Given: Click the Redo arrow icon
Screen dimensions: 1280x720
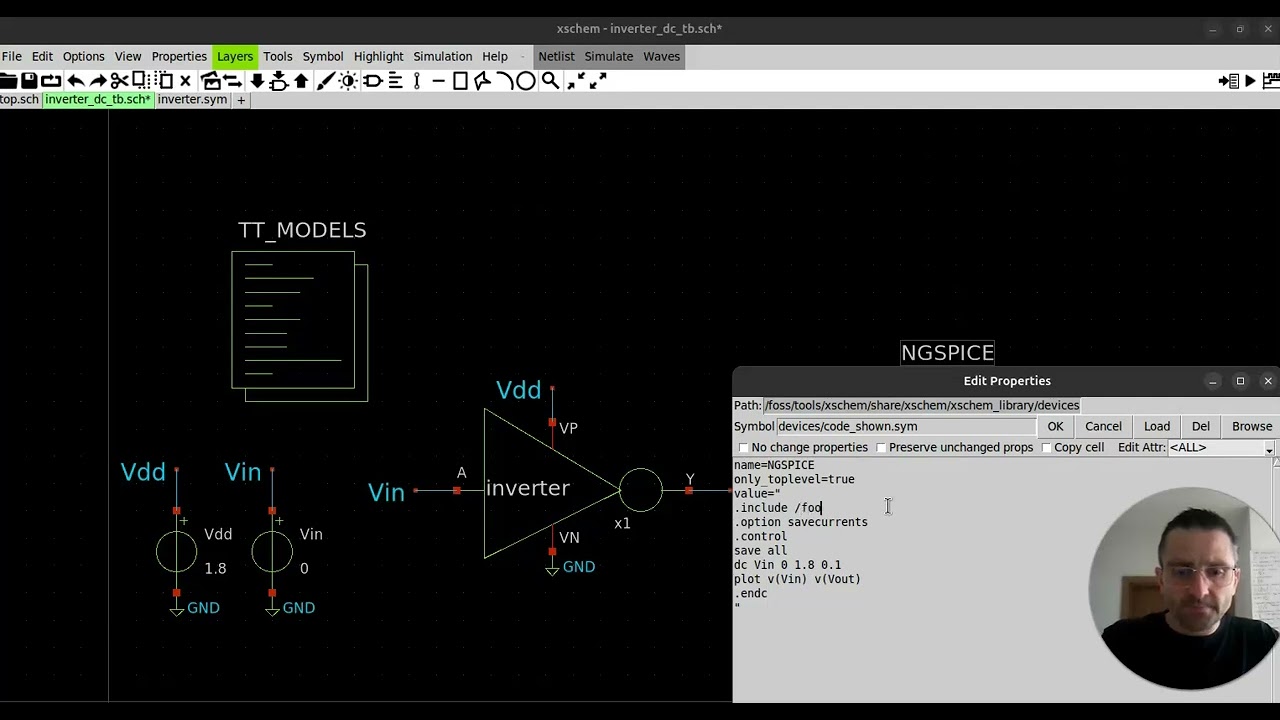Looking at the screenshot, I should [x=98, y=81].
